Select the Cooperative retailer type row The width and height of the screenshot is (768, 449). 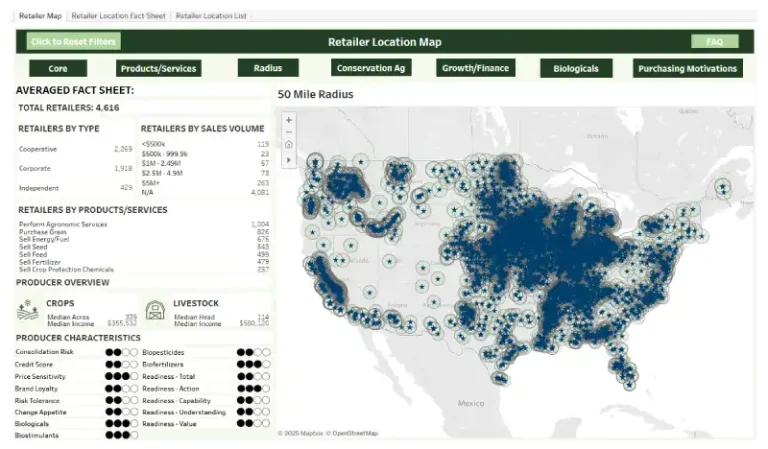[x=75, y=149]
